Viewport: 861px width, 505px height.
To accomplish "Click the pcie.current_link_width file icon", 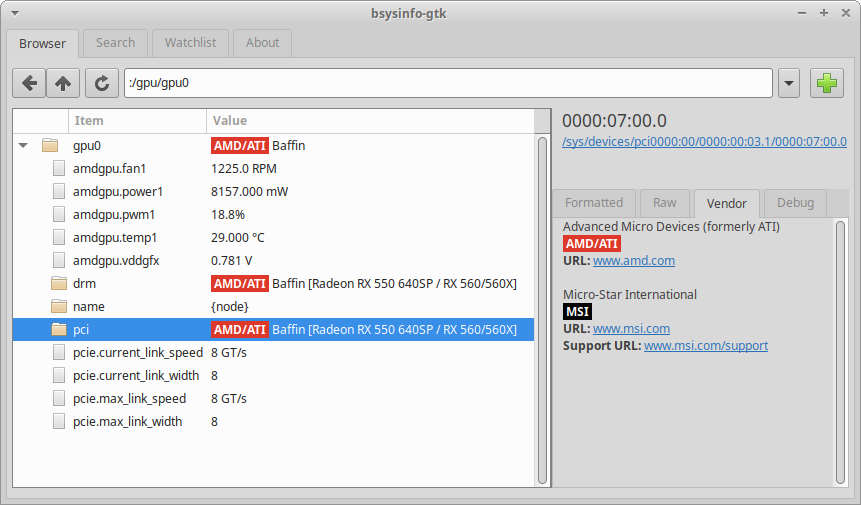I will click(x=59, y=375).
